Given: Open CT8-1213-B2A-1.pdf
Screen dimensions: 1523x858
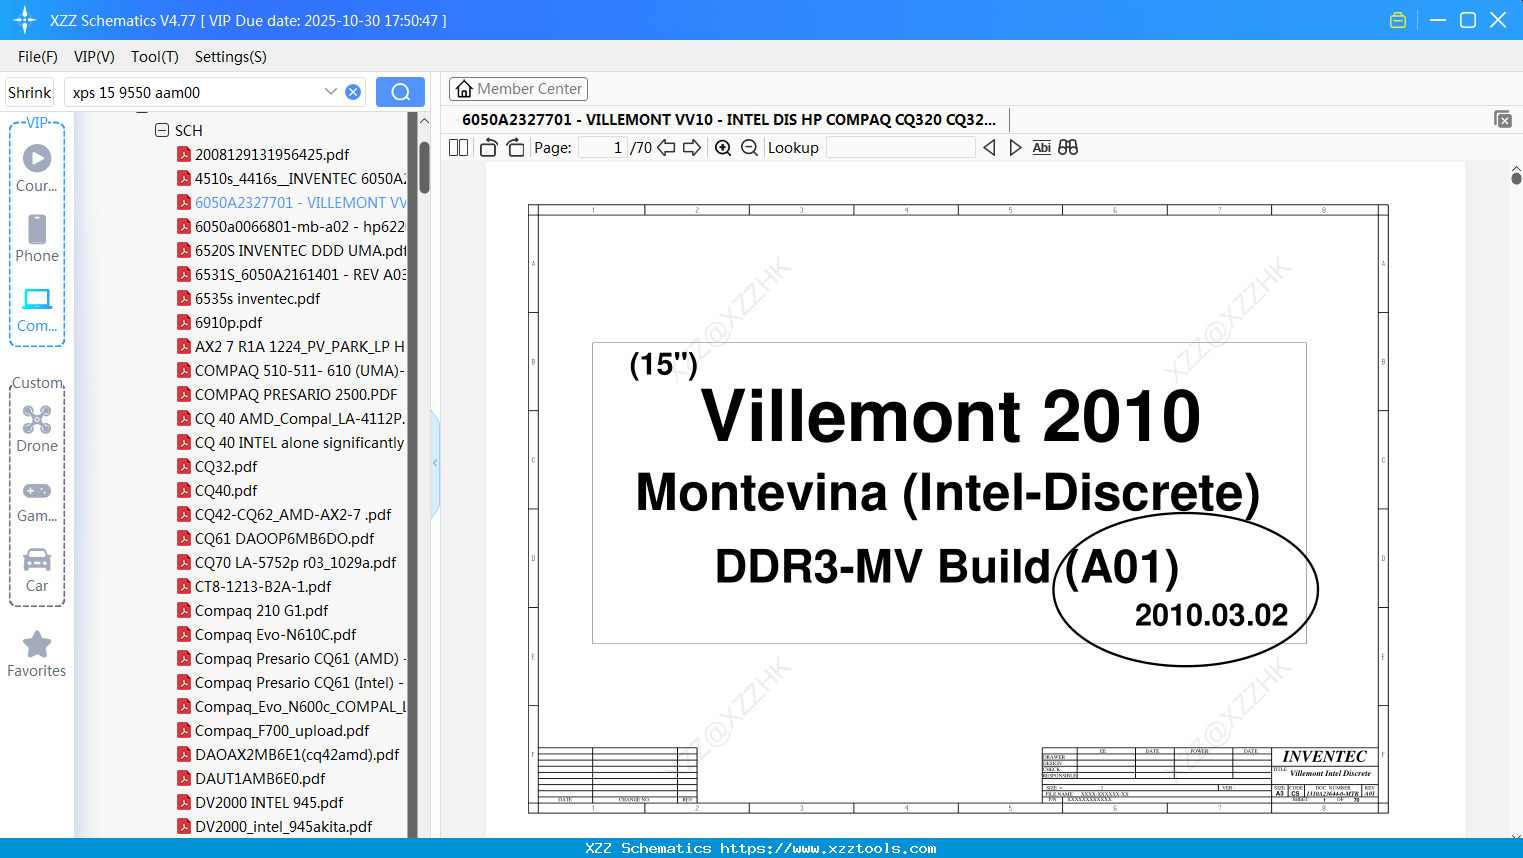Looking at the screenshot, I should [263, 586].
